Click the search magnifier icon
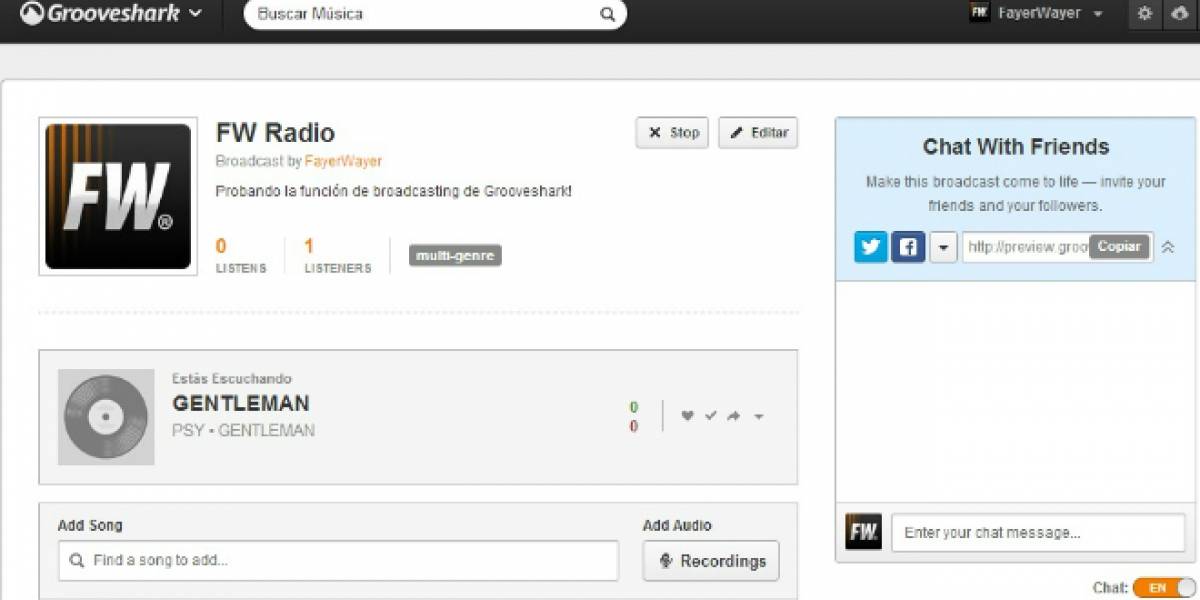 607,14
